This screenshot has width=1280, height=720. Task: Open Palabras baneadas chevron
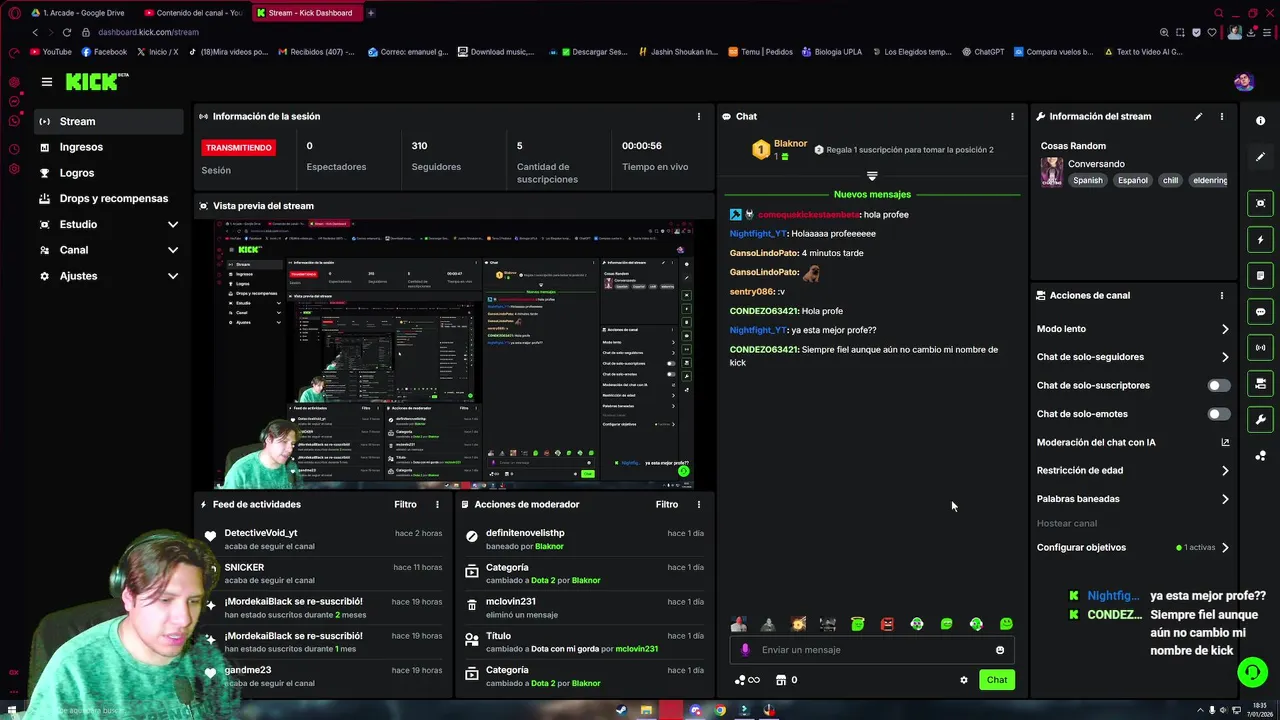1225,499
